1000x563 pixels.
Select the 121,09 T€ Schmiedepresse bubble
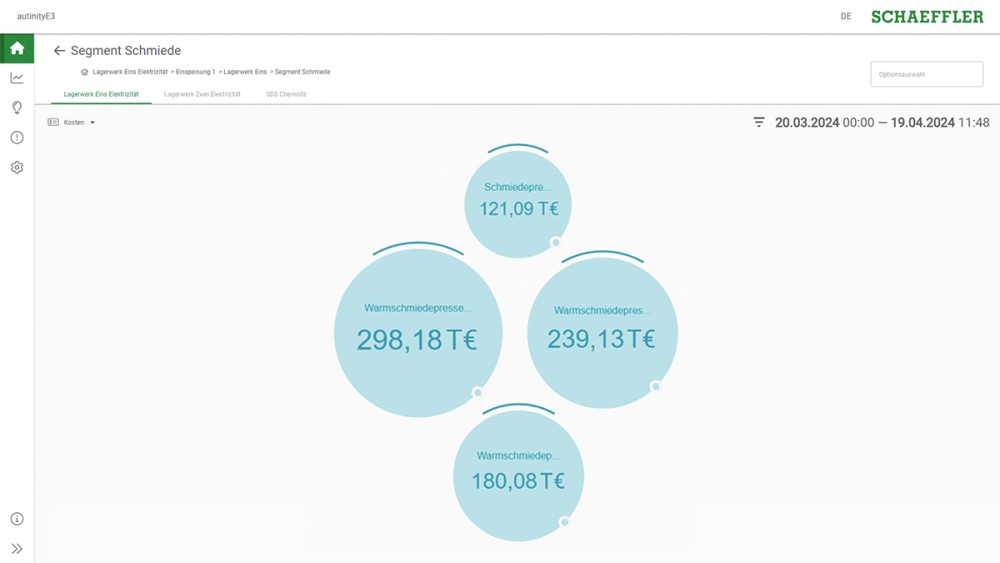point(518,202)
